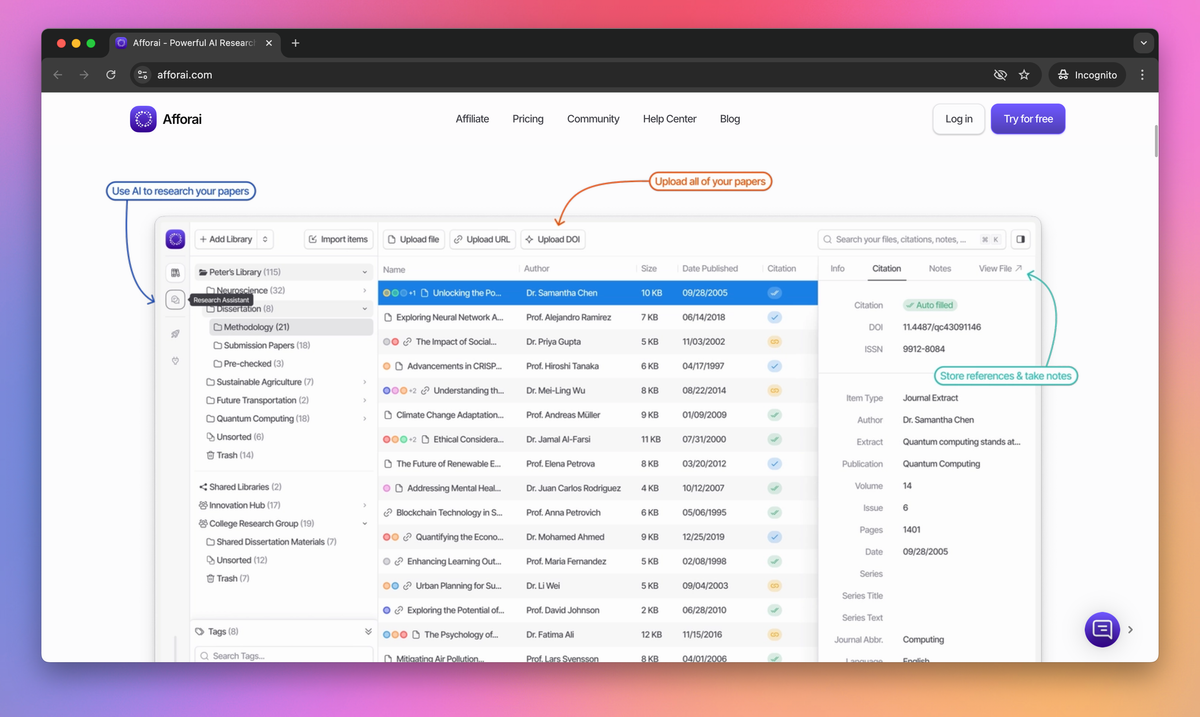Click the Upload URL button

tap(483, 239)
